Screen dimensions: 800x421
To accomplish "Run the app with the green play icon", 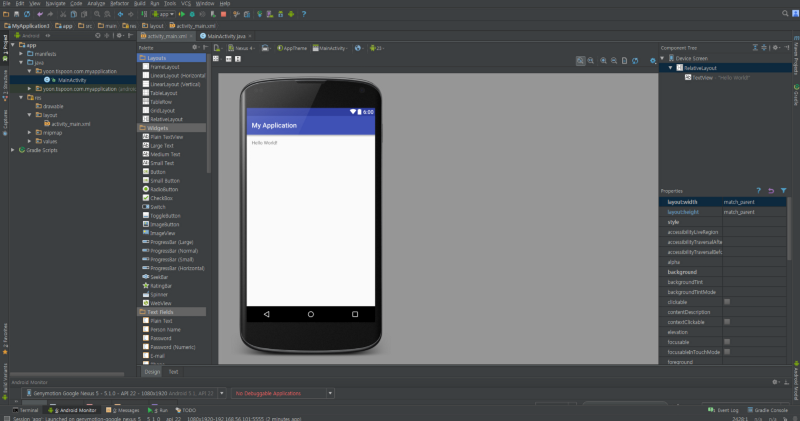I will tap(182, 14).
